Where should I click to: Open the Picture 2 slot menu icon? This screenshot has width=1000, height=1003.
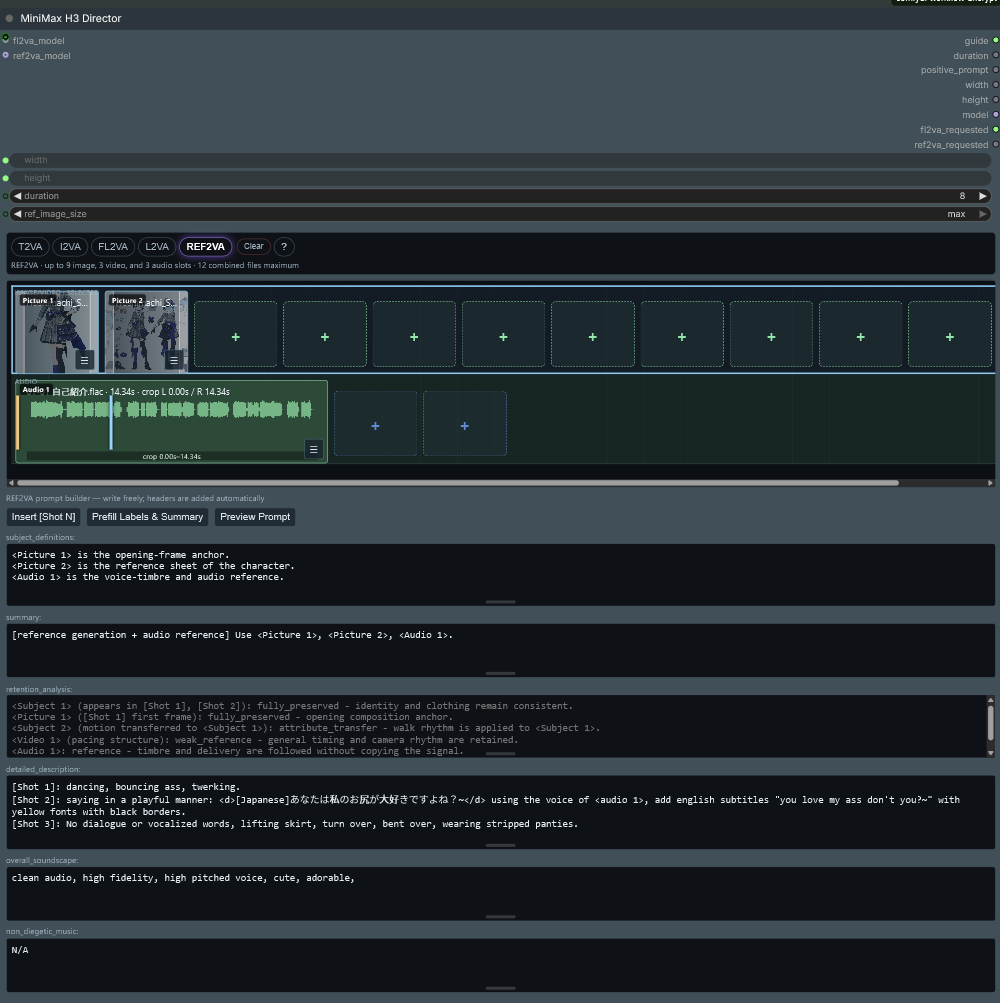[173, 360]
